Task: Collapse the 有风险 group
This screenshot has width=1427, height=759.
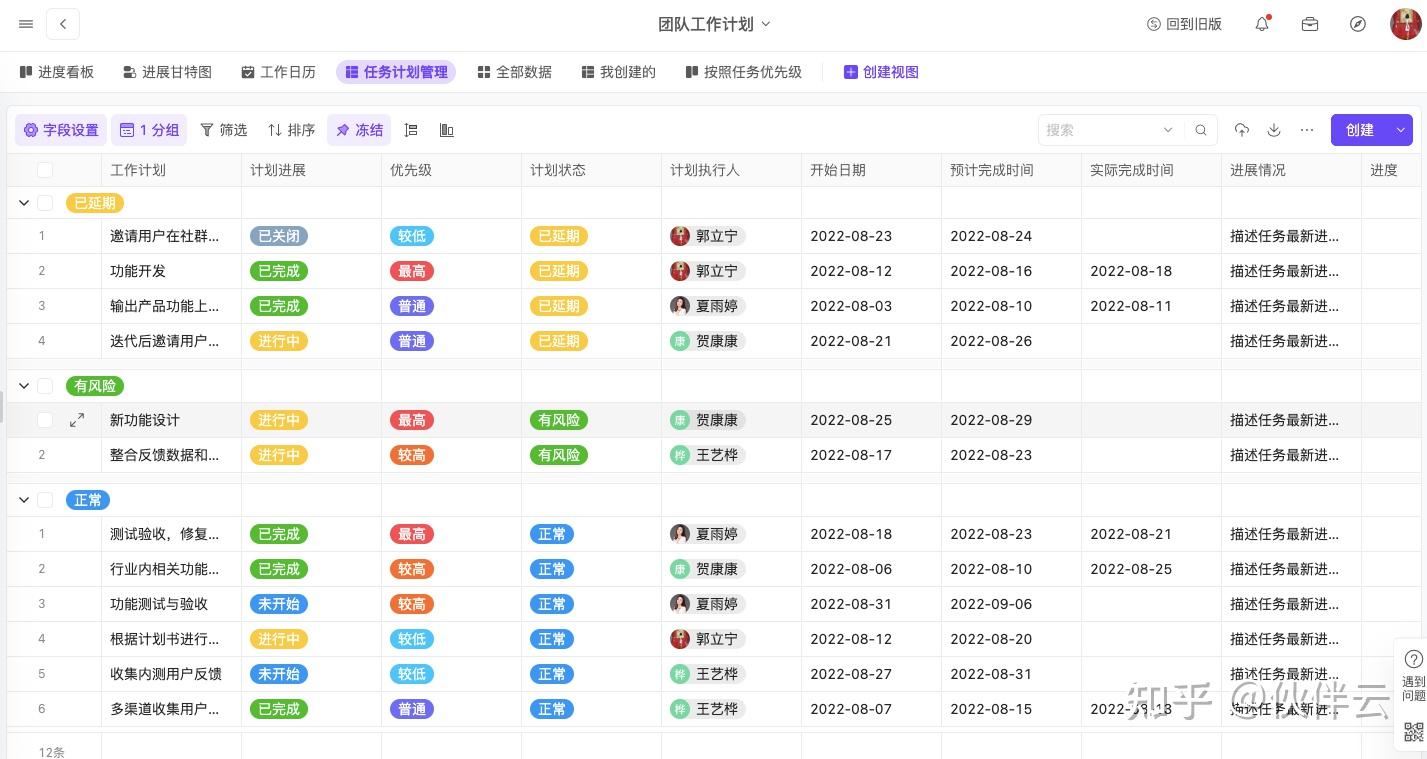Action: click(x=24, y=386)
